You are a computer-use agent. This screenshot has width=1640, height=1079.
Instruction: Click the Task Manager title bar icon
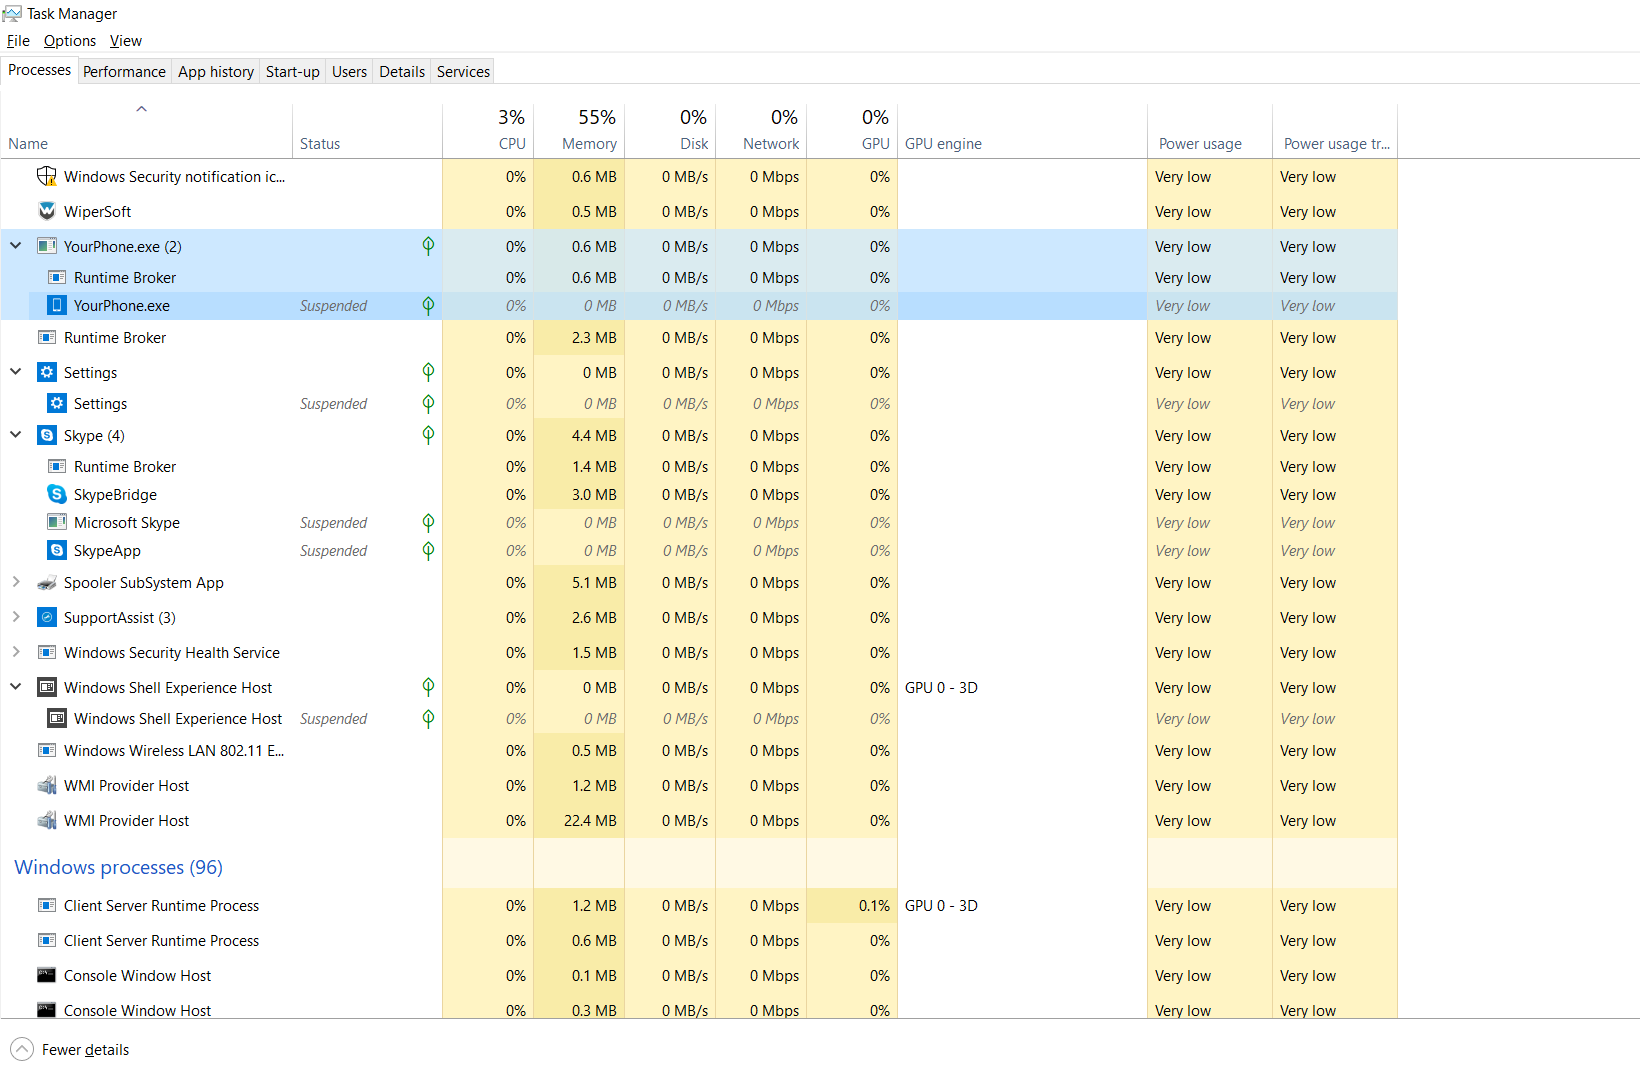click(12, 13)
